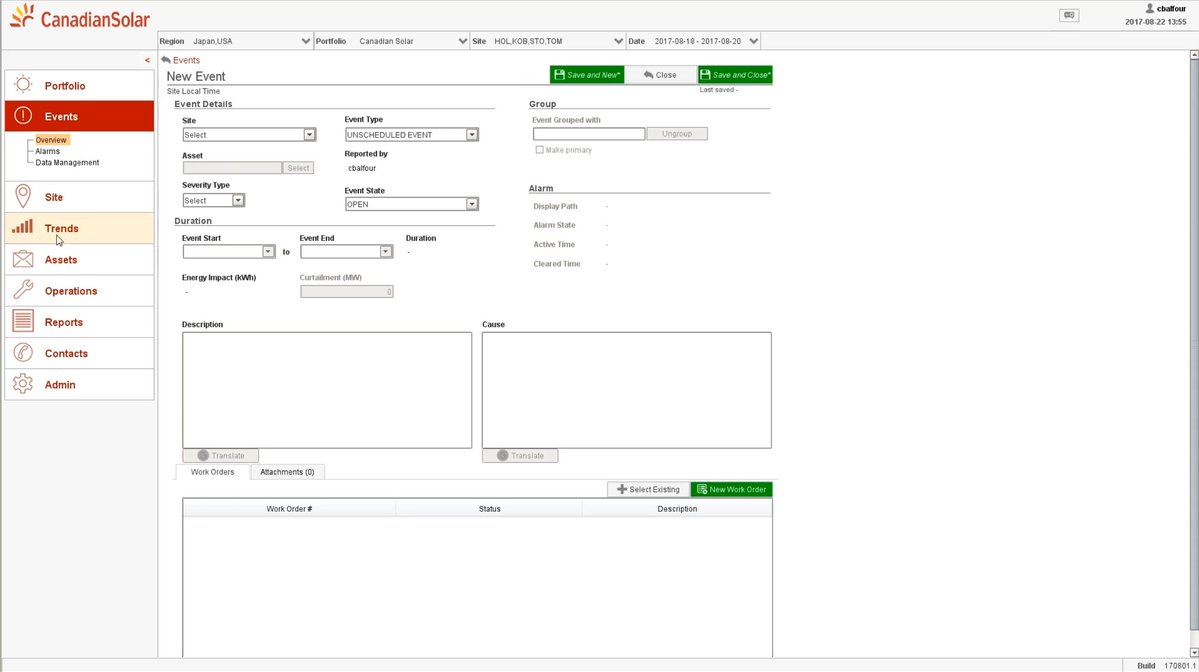The width and height of the screenshot is (1199, 672).
Task: Click the Events breadcrumb link
Action: 186,60
